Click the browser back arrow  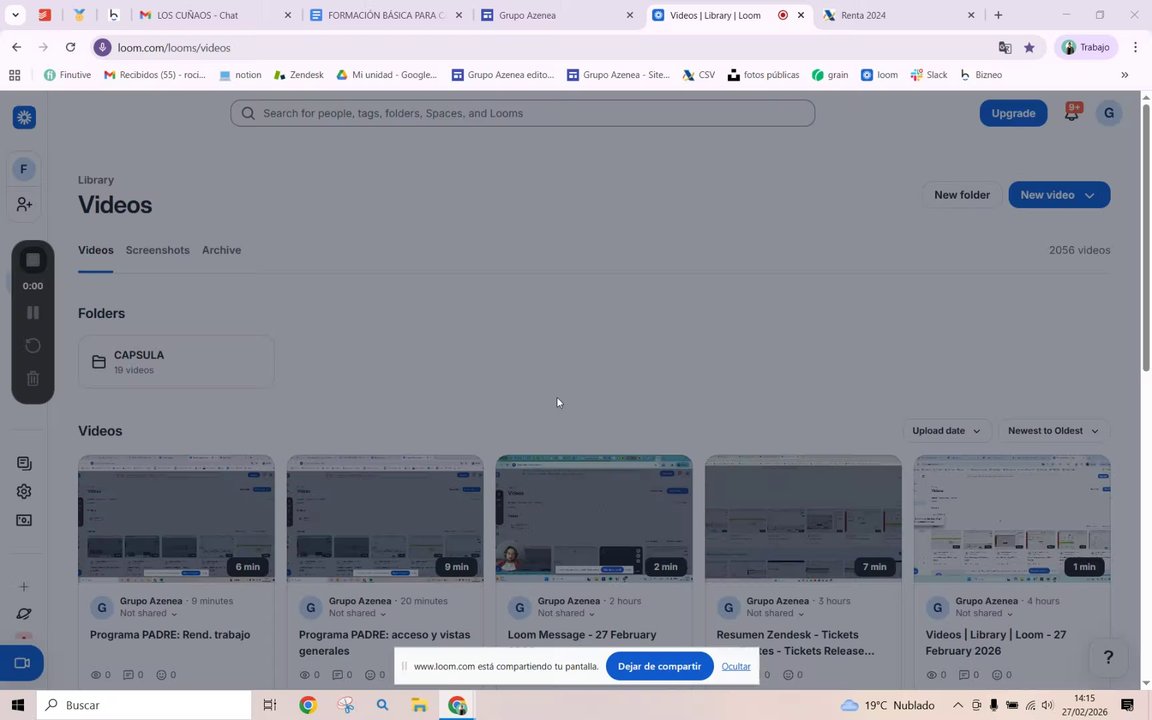pos(16,47)
